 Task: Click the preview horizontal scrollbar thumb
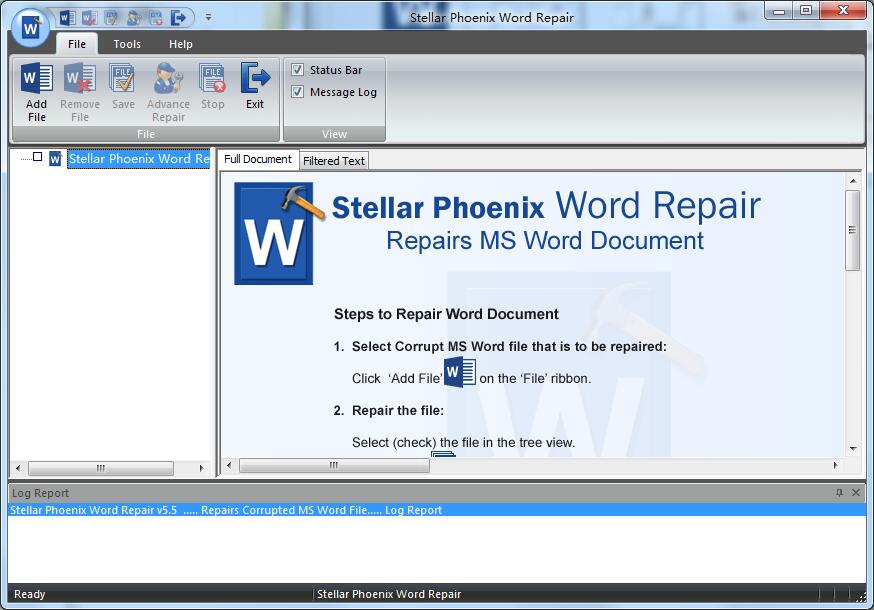point(334,466)
